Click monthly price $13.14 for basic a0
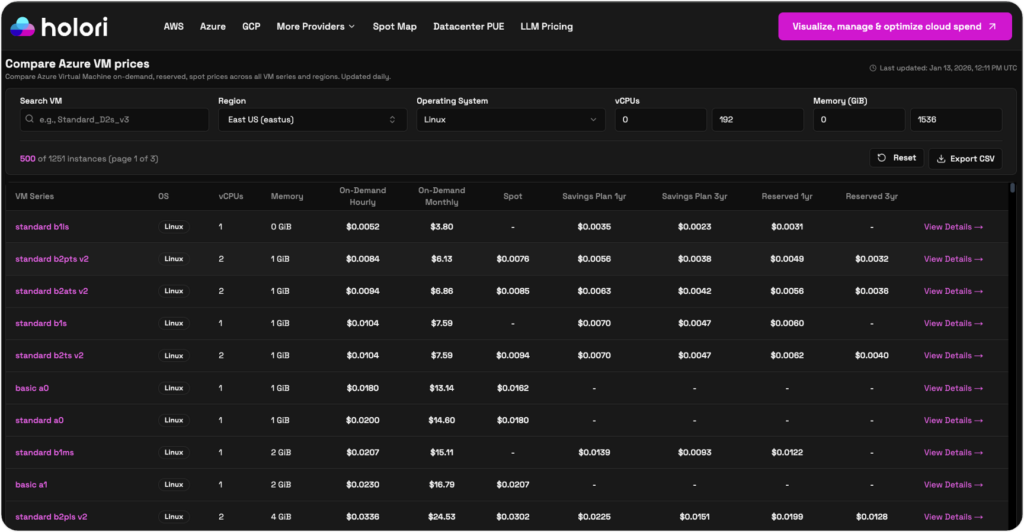 click(441, 388)
